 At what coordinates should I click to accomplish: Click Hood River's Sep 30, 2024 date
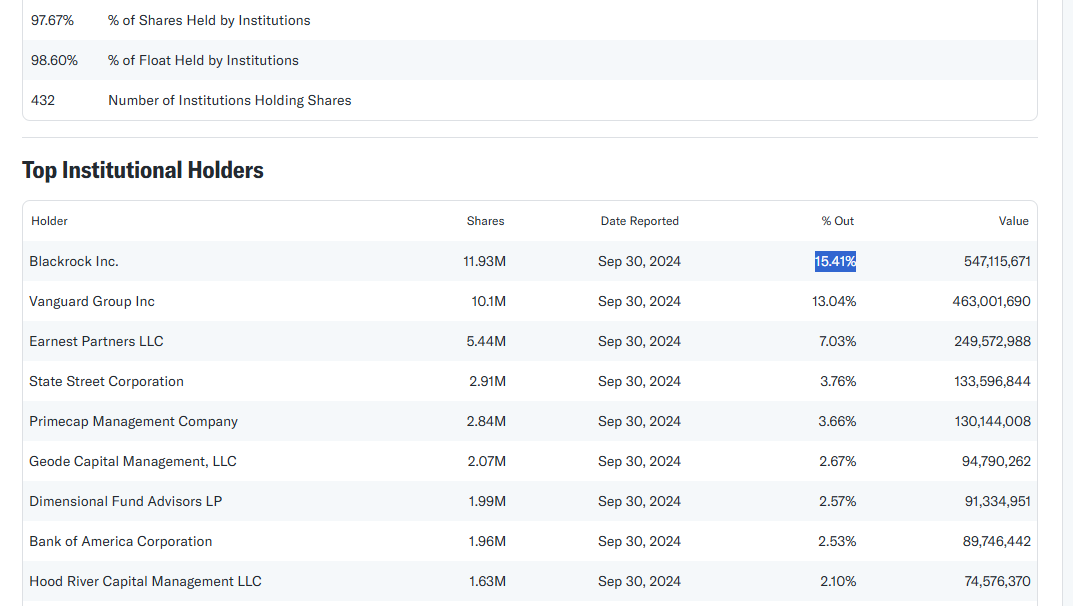(x=639, y=581)
